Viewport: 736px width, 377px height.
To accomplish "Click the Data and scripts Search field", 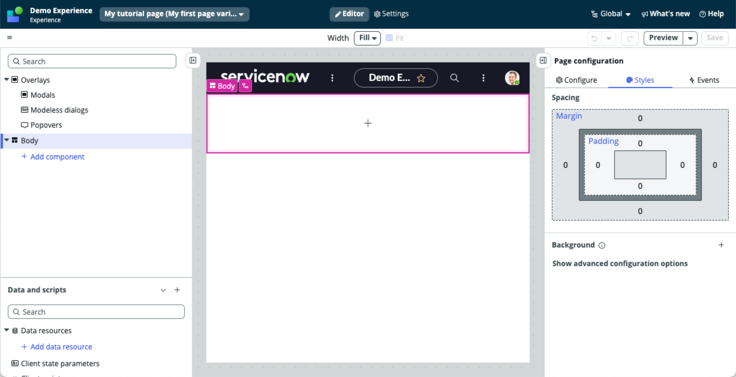I will (x=96, y=312).
